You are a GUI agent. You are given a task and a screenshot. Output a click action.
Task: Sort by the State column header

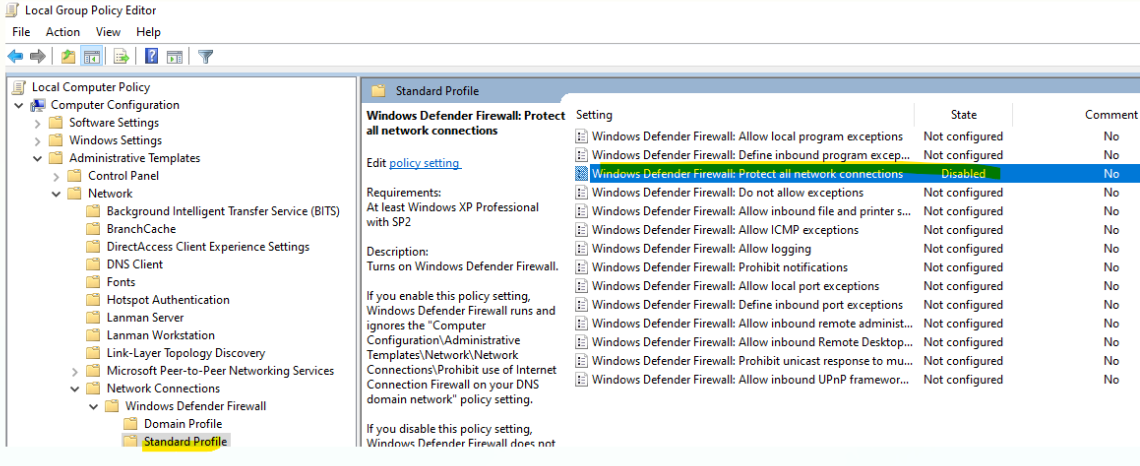(963, 115)
